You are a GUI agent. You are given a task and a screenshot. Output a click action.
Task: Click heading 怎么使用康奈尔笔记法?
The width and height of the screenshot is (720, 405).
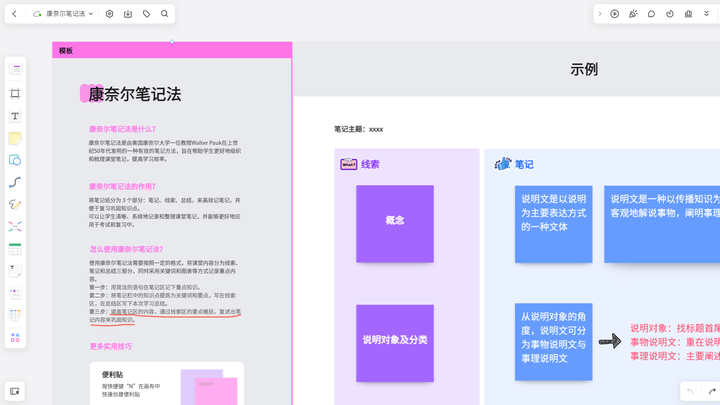point(126,249)
